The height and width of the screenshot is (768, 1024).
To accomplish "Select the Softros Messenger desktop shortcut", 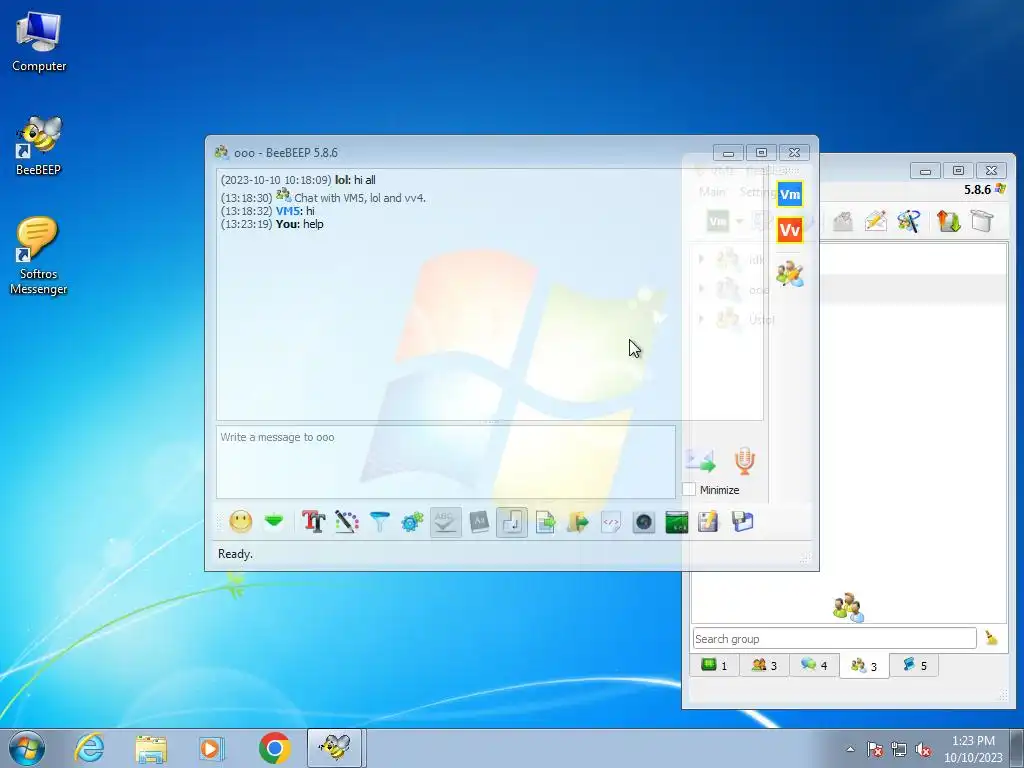I will point(39,257).
